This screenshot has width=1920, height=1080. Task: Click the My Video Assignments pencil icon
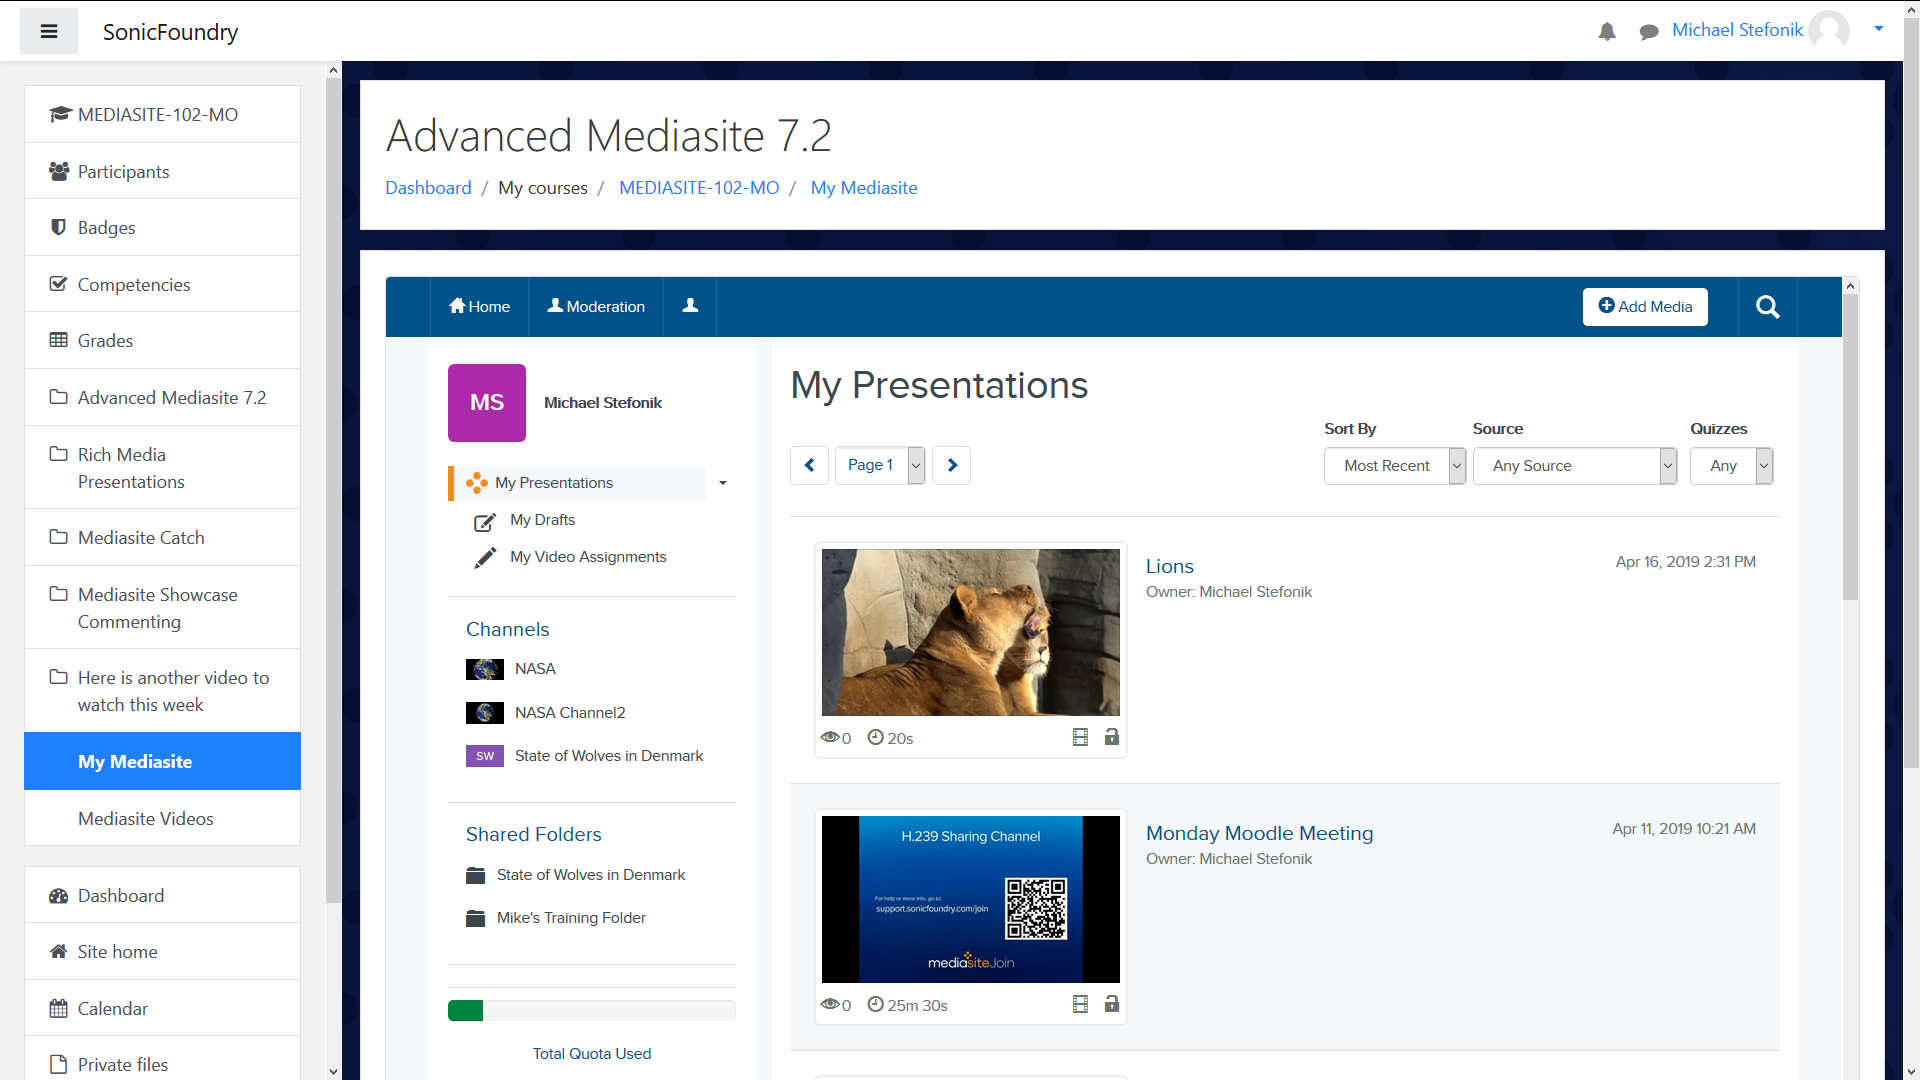click(x=485, y=558)
